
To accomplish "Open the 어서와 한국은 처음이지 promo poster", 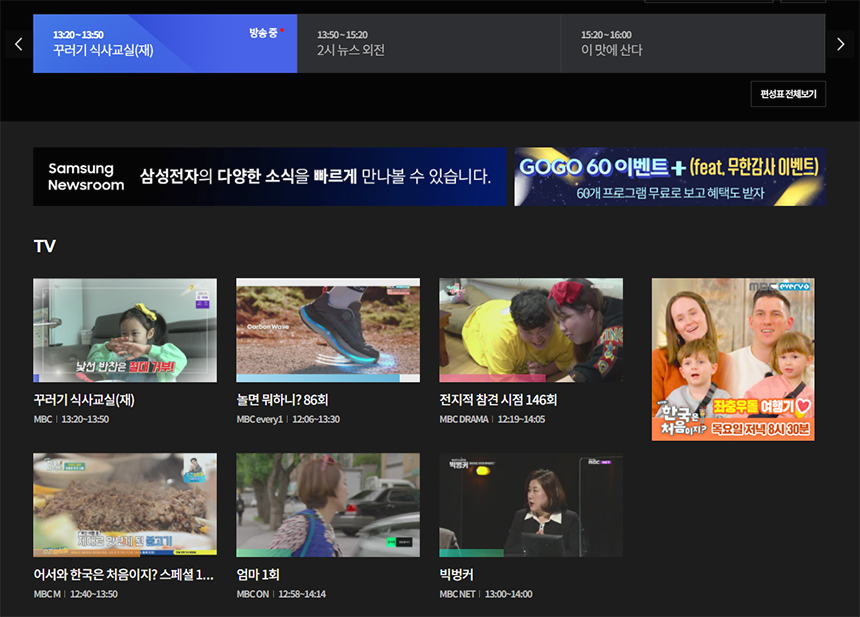I will tap(733, 359).
